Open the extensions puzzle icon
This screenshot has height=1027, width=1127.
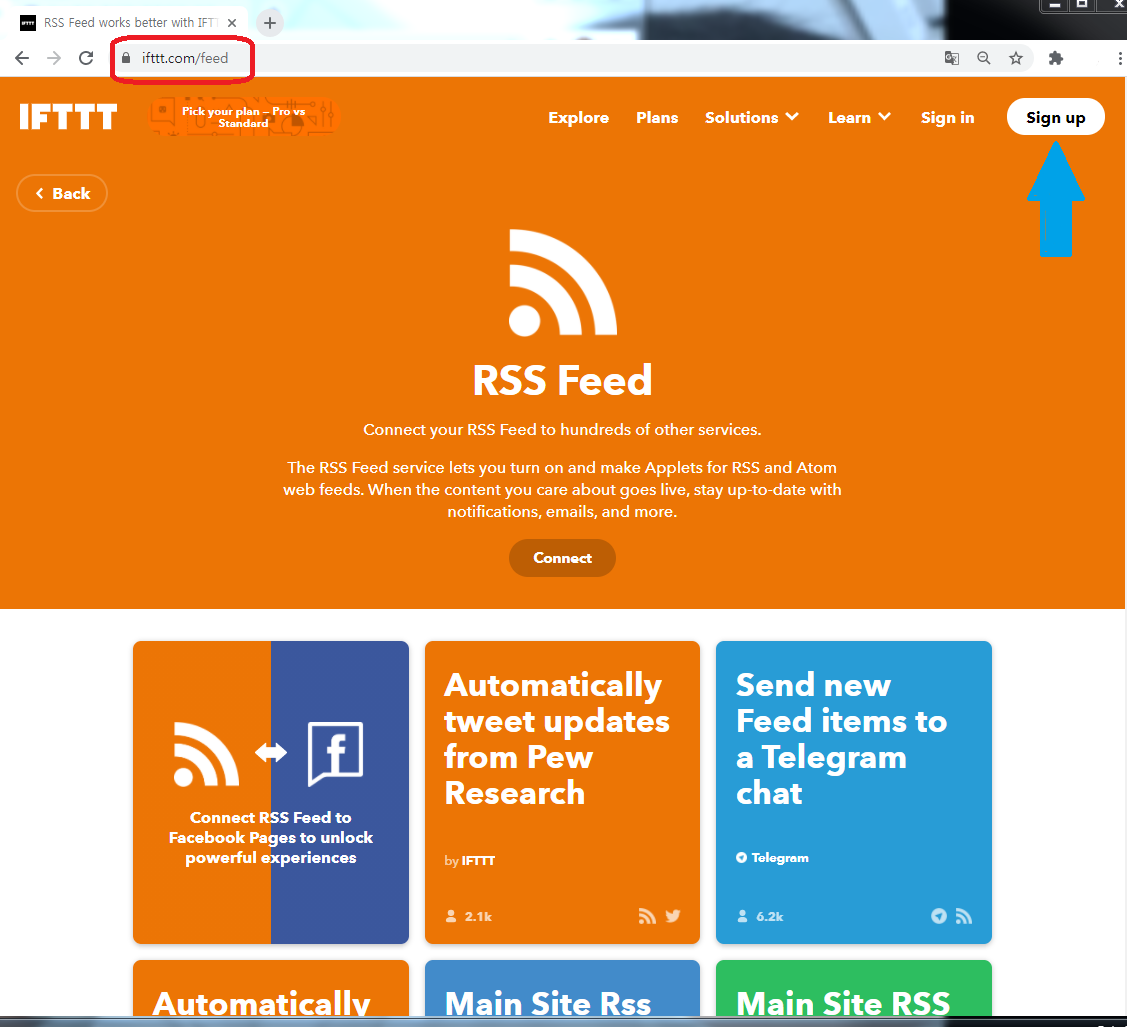pos(1056,58)
